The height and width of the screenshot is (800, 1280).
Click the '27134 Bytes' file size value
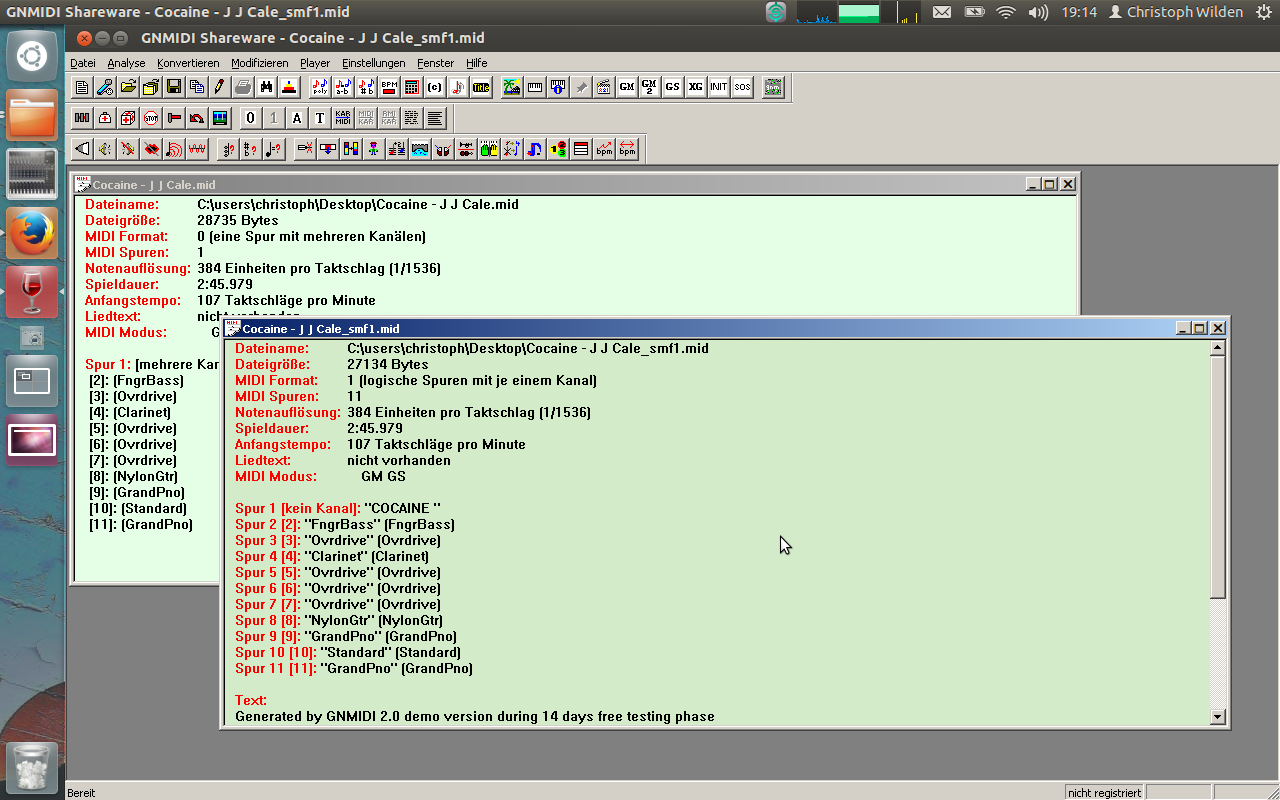coord(388,364)
